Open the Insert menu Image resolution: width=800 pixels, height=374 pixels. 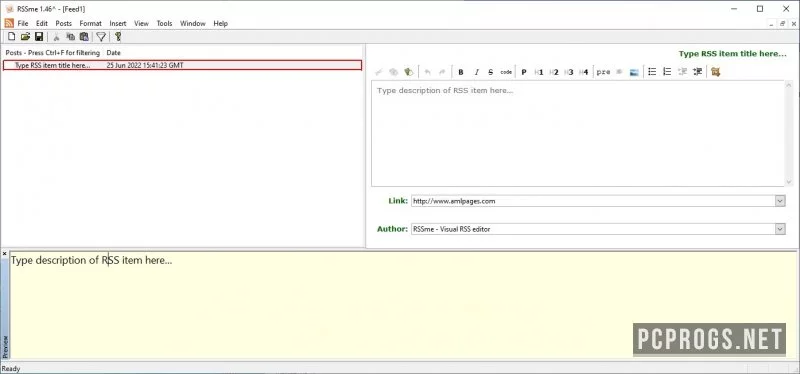pos(118,23)
